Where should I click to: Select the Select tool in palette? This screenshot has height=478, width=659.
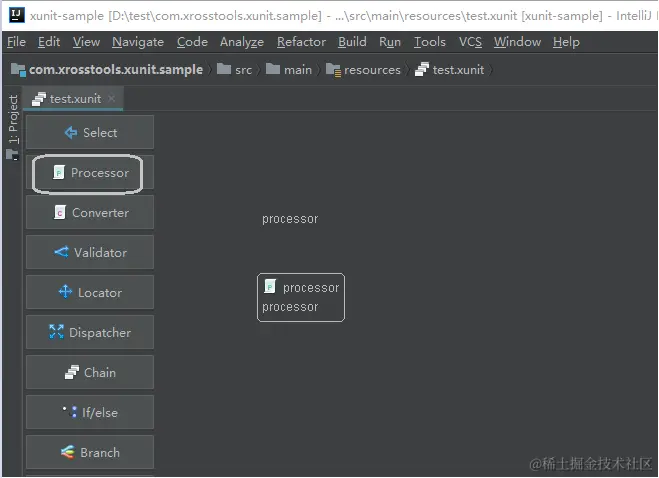[x=90, y=132]
